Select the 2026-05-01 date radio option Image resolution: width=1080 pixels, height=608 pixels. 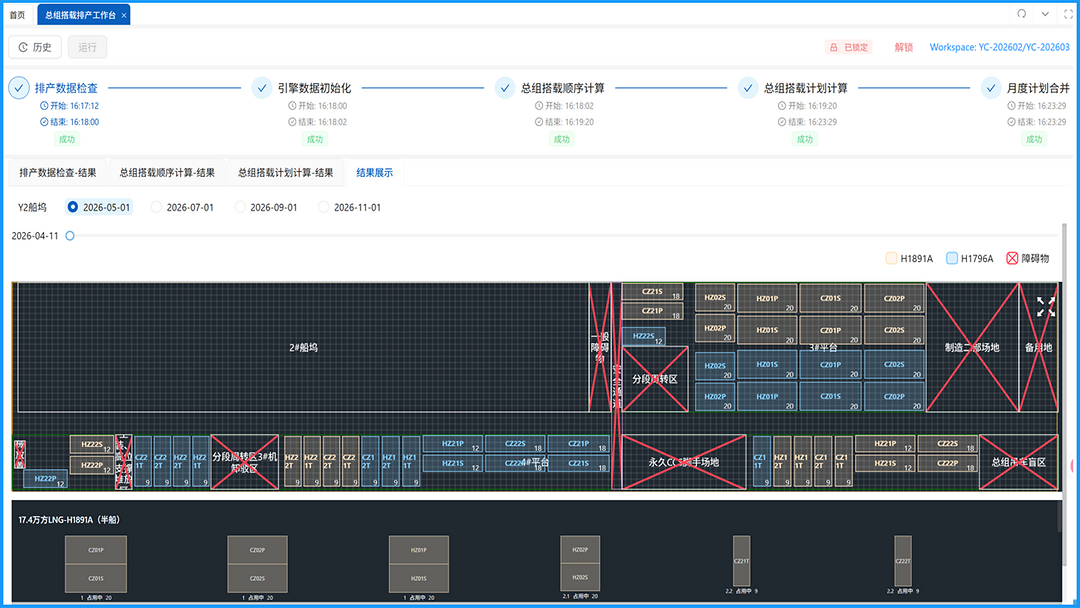[x=72, y=207]
